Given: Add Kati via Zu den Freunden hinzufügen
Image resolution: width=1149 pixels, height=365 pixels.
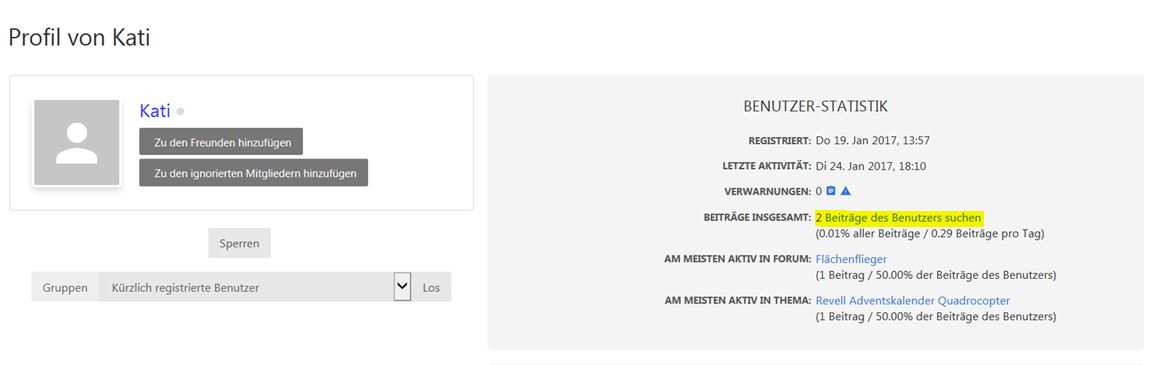Looking at the screenshot, I should [221, 142].
